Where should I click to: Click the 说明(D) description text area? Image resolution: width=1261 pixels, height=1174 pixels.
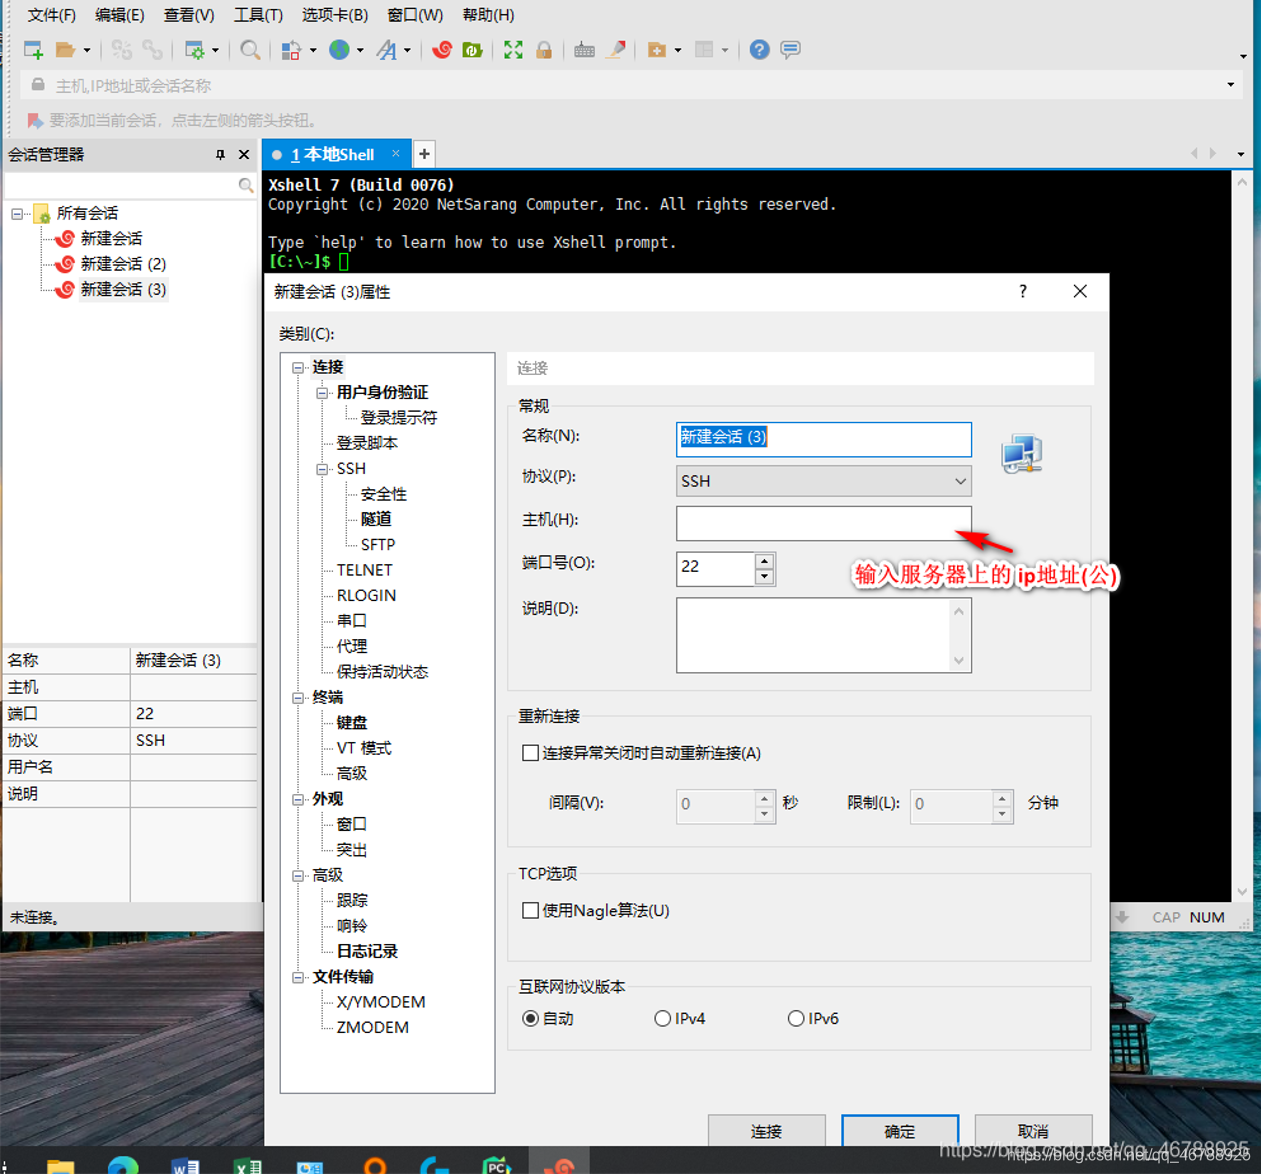click(x=824, y=635)
